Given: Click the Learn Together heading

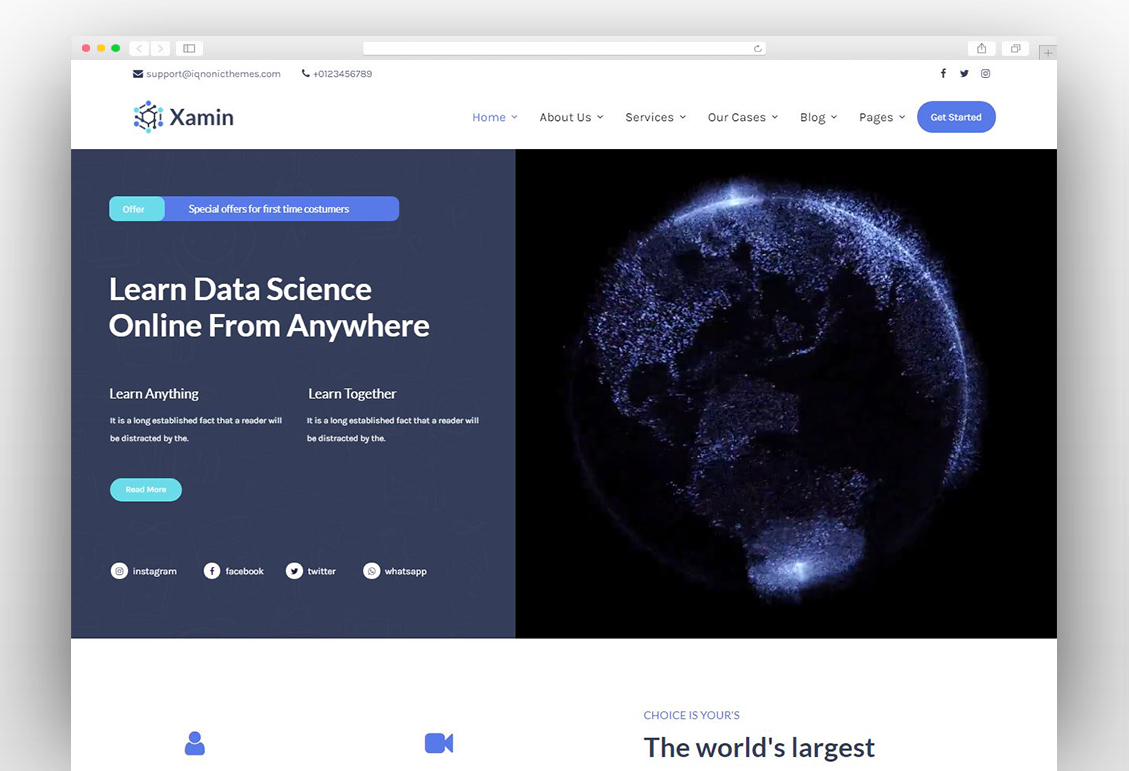Looking at the screenshot, I should click(x=352, y=393).
